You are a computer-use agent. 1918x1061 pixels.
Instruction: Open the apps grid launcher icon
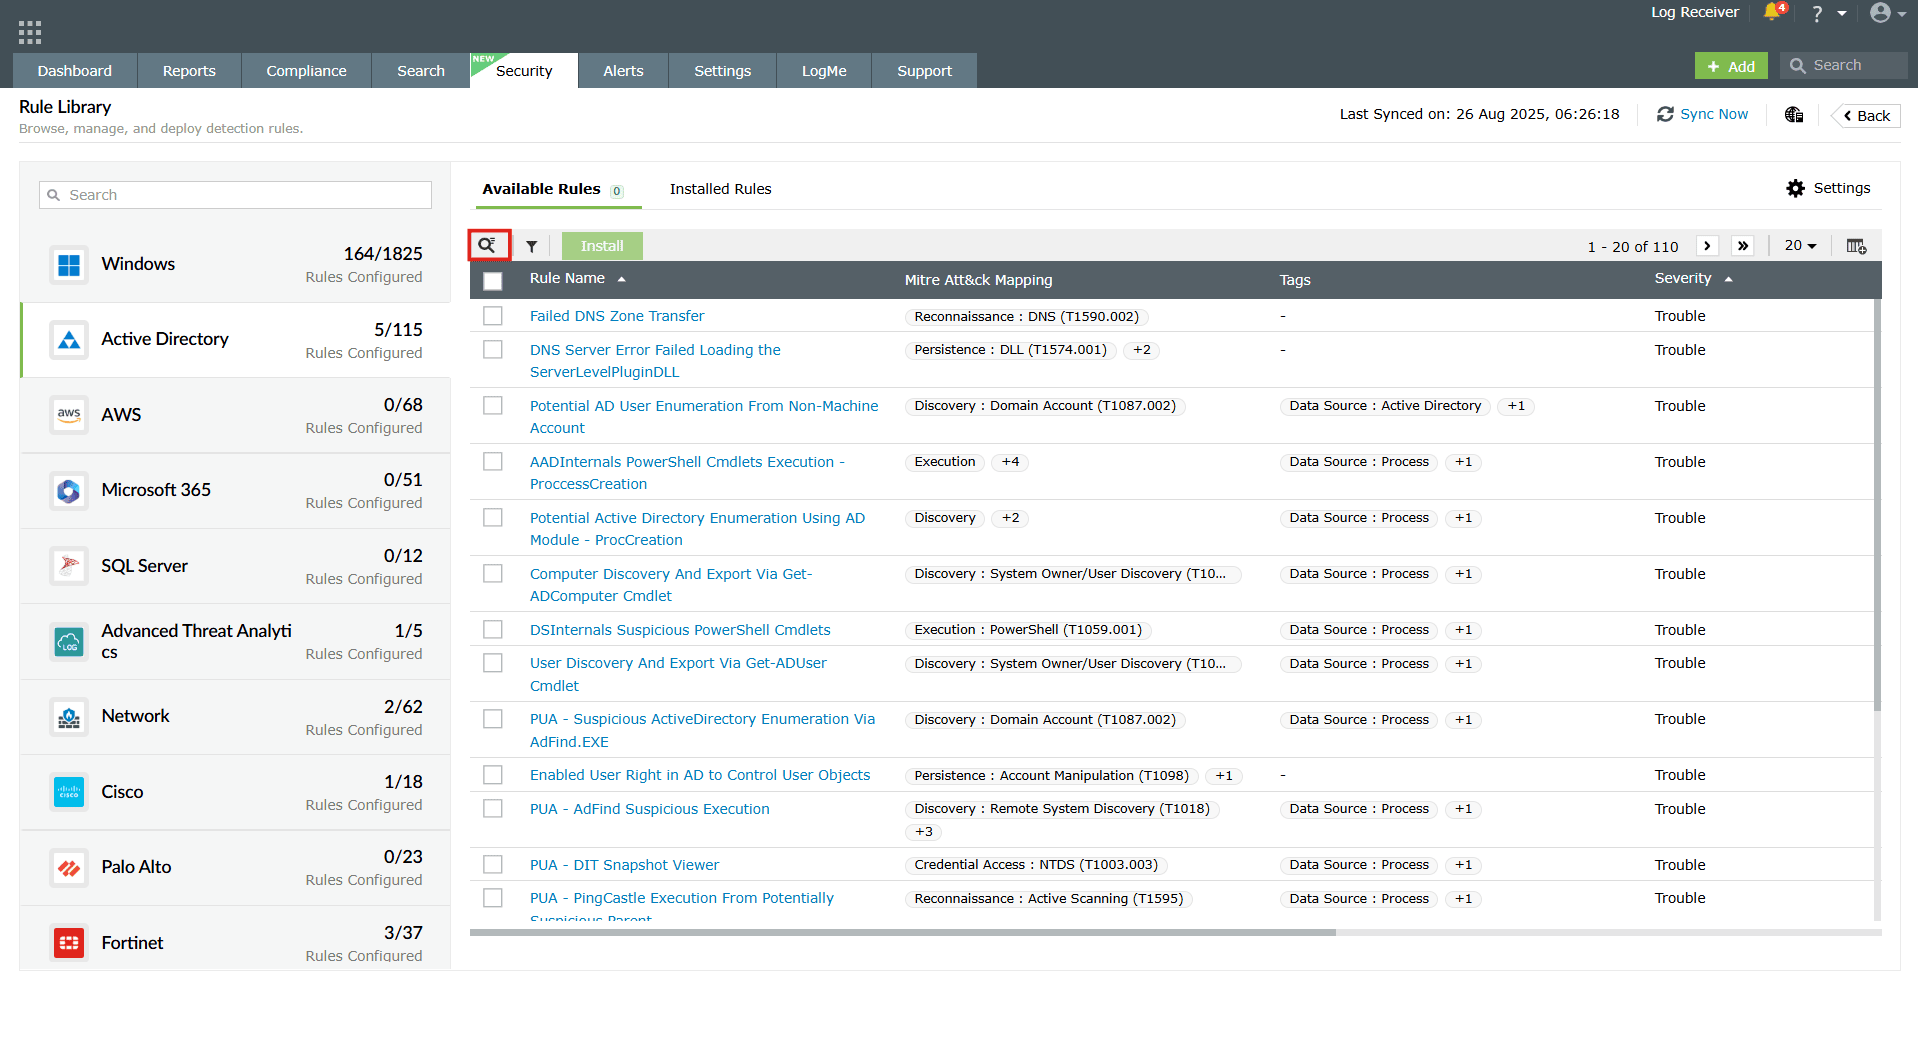click(x=30, y=32)
